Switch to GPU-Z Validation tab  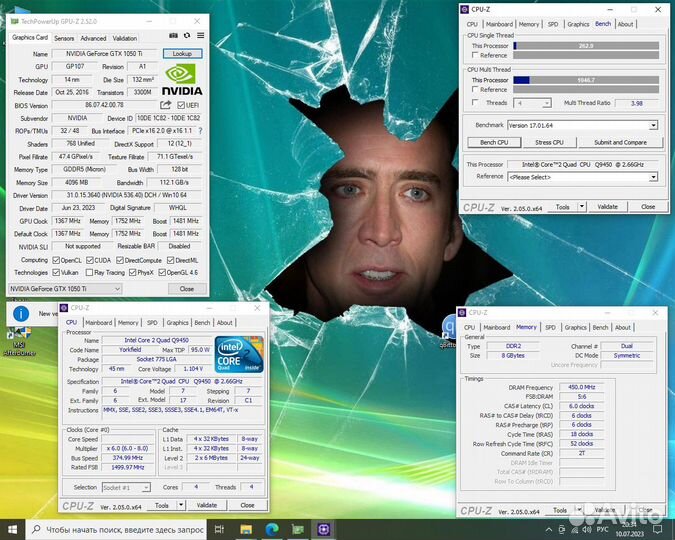tap(125, 38)
